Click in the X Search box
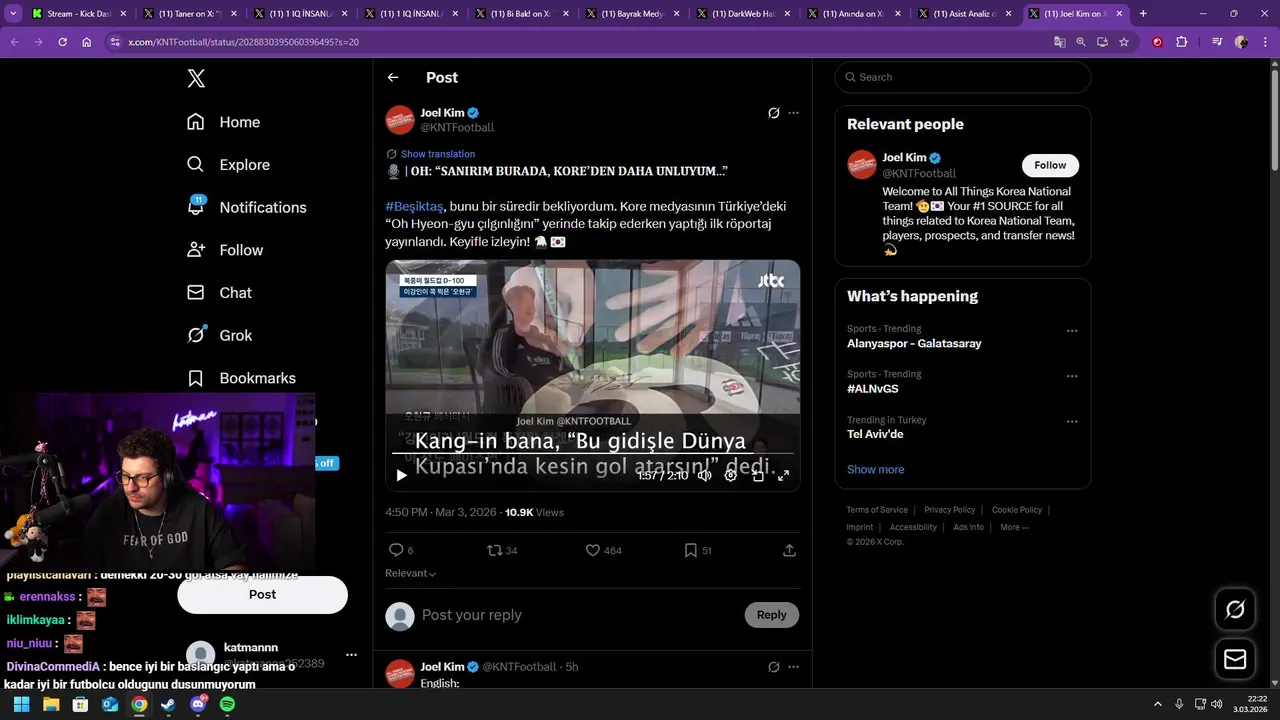Viewport: 1280px width, 720px height. [x=963, y=77]
